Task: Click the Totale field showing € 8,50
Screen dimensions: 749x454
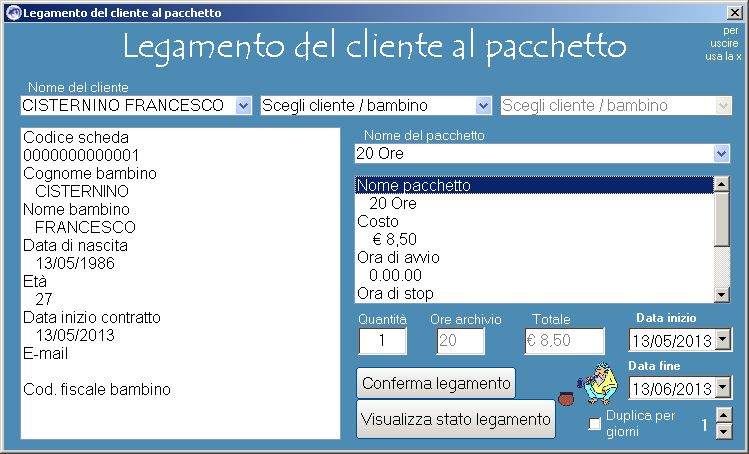Action: click(x=564, y=340)
